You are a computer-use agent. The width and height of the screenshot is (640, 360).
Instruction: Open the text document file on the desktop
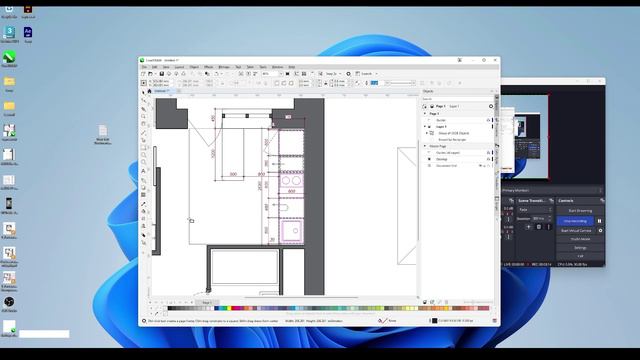pos(102,135)
